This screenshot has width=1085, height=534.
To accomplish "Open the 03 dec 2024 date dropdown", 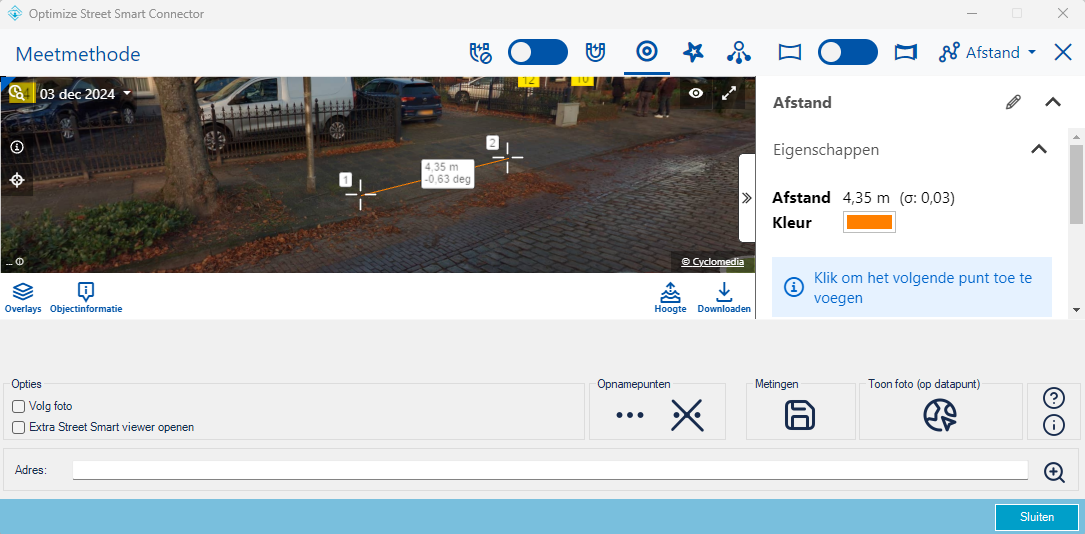I will [85, 94].
